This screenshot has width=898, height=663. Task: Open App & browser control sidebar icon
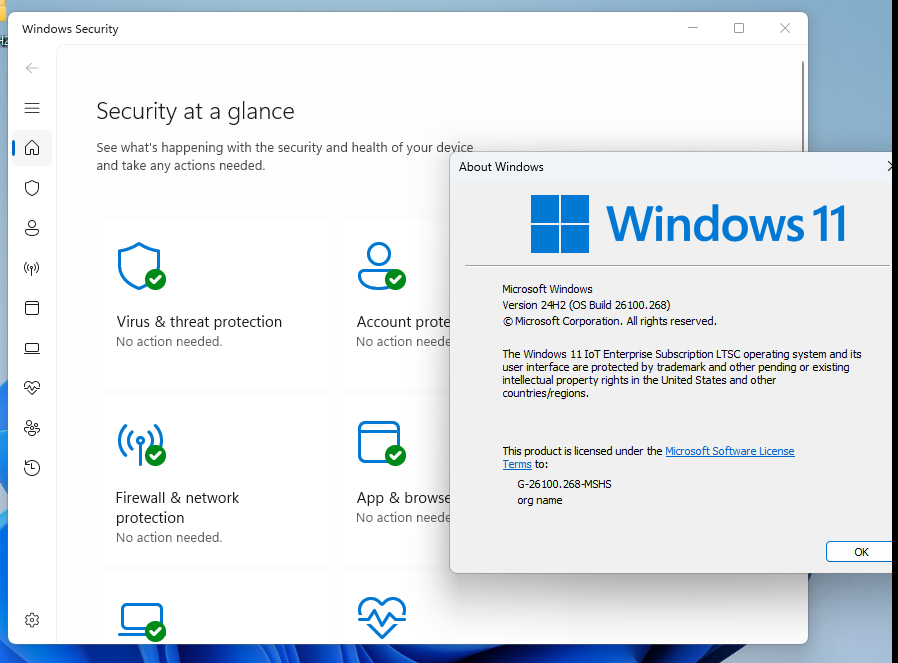point(32,308)
